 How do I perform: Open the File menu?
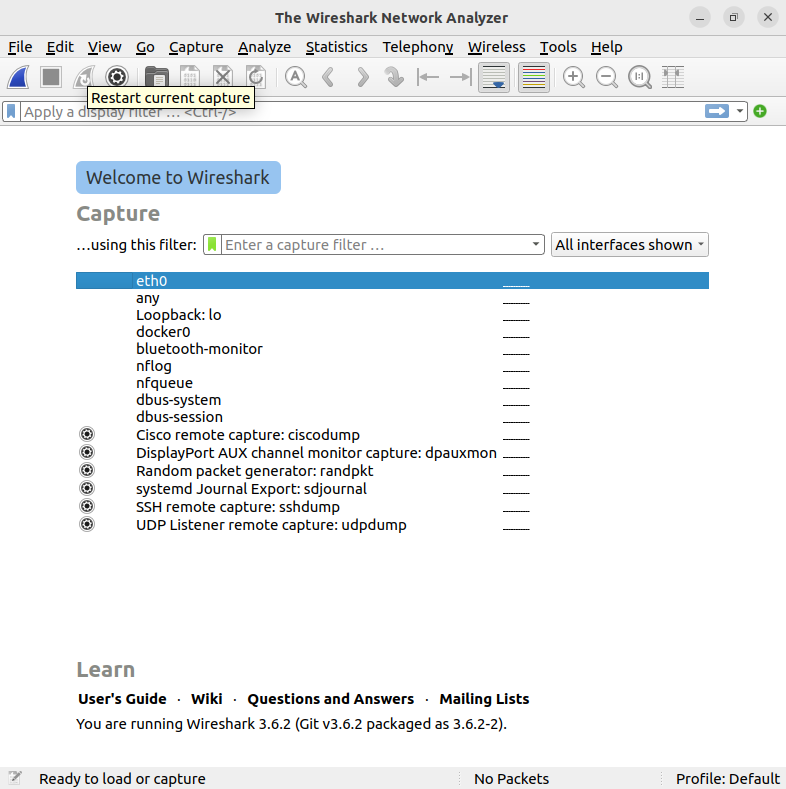coord(20,47)
